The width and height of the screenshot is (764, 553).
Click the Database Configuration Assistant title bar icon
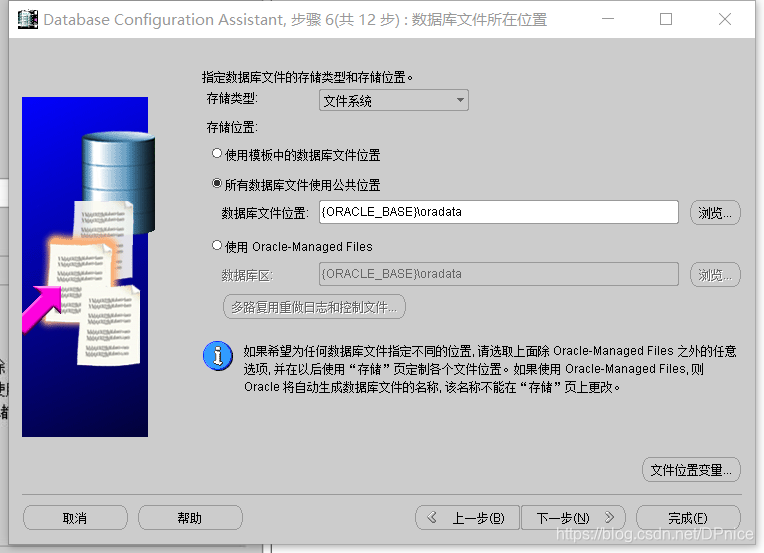point(27,19)
